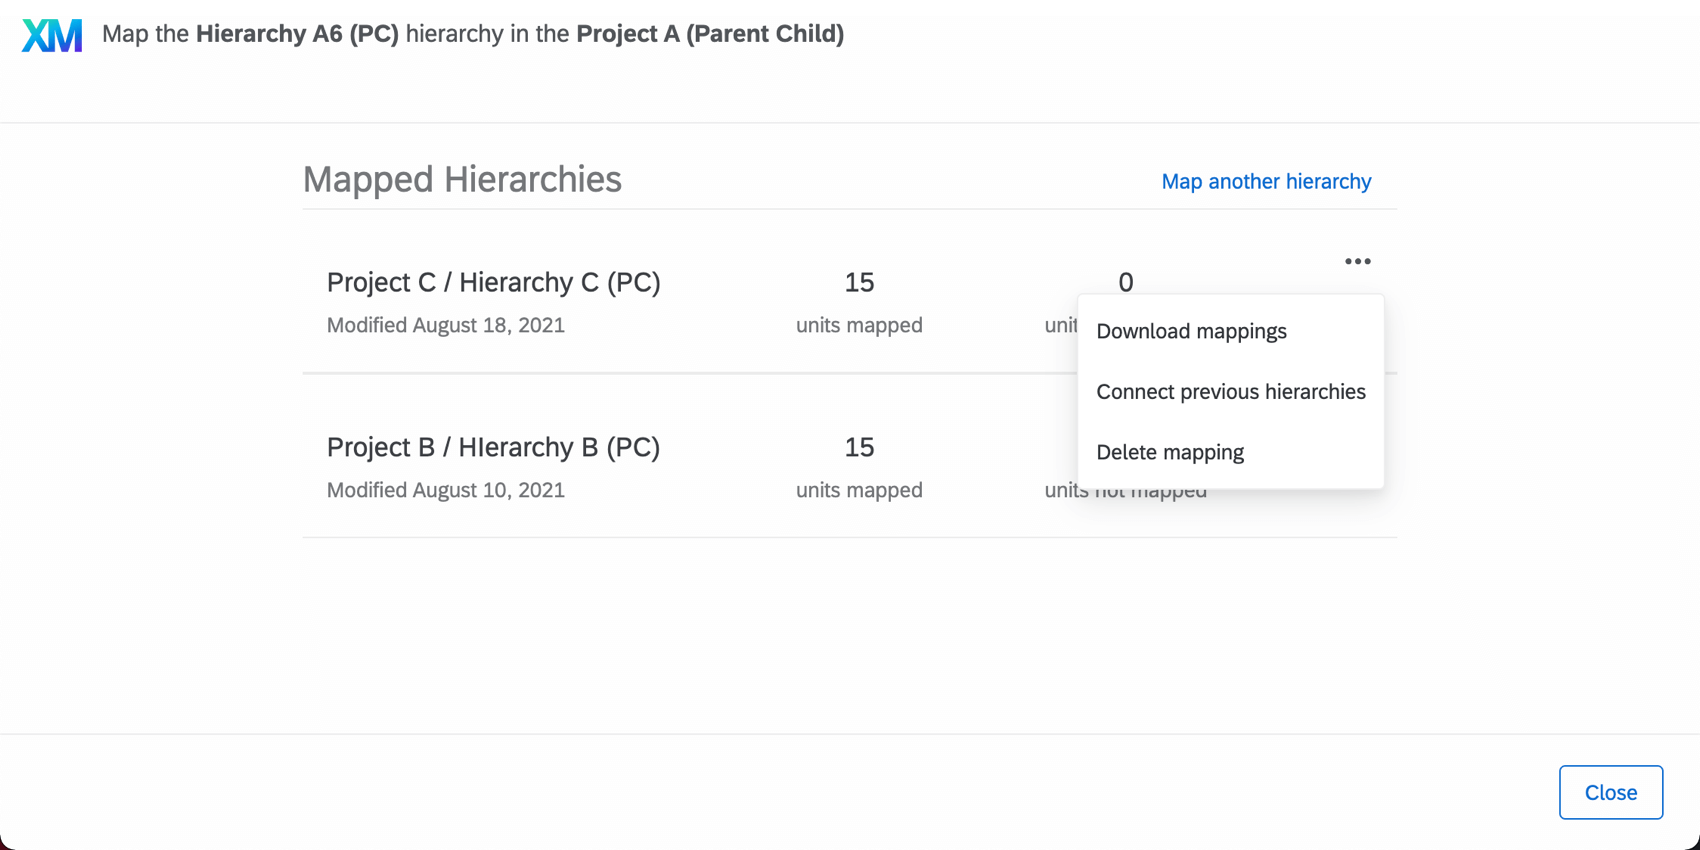
Task: Click the Project A (Parent Child) title text
Action: pyautogui.click(x=710, y=33)
